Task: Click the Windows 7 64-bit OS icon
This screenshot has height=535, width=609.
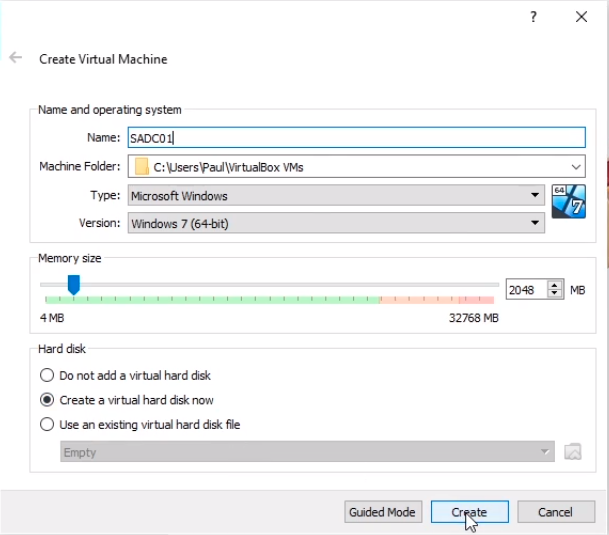Action: point(568,201)
